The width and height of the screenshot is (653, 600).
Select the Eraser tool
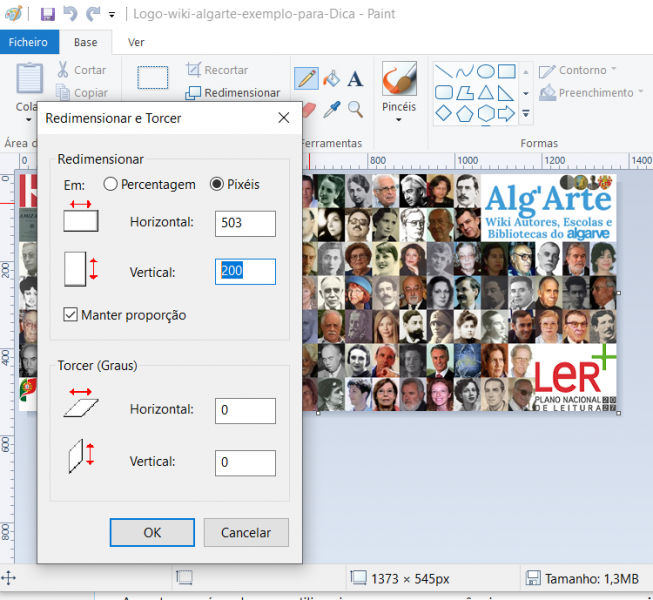[309, 110]
